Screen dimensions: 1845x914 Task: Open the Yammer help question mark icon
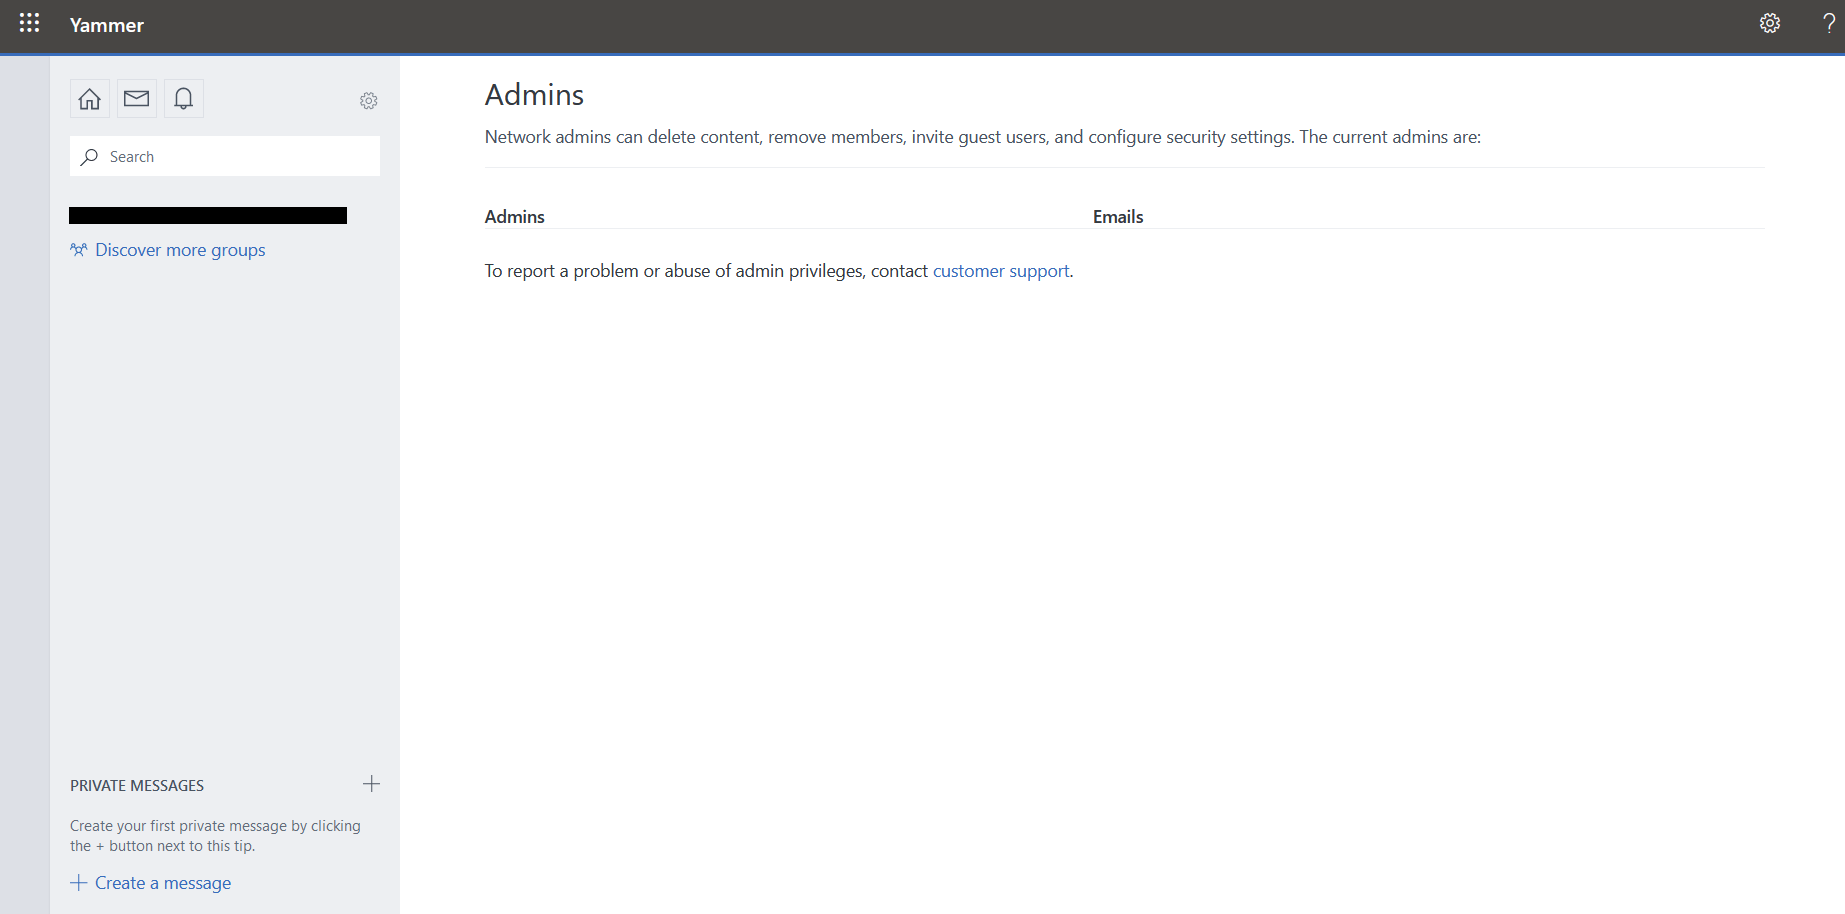pyautogui.click(x=1828, y=24)
